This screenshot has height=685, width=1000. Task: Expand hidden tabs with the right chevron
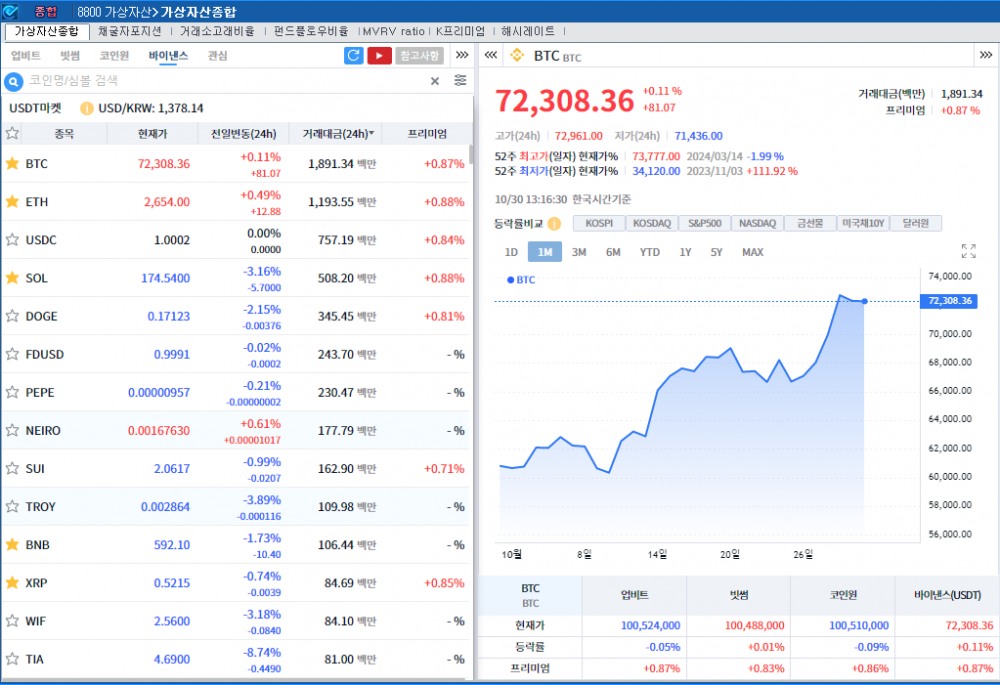[x=460, y=56]
